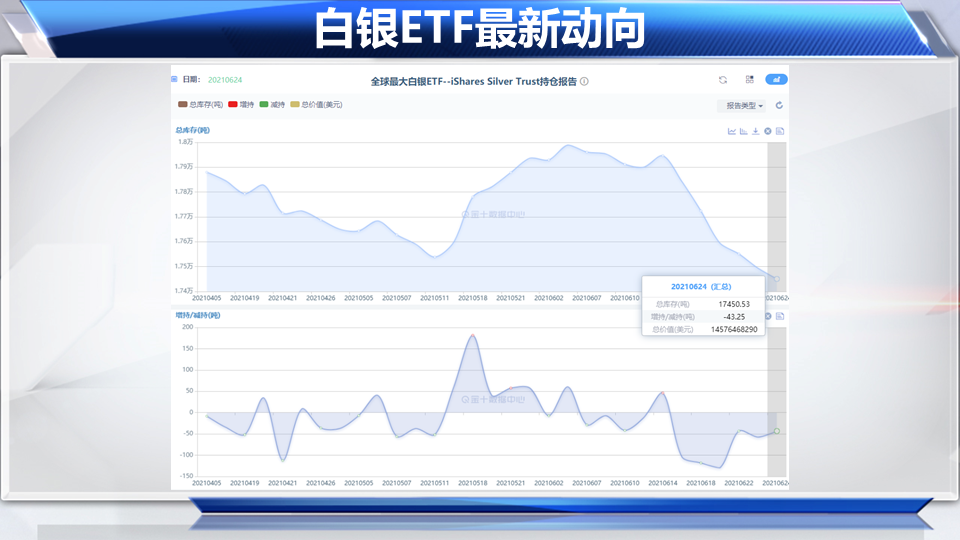This screenshot has width=960, height=540.
Task: Click the sync arrows icon in the header
Action: coord(722,80)
